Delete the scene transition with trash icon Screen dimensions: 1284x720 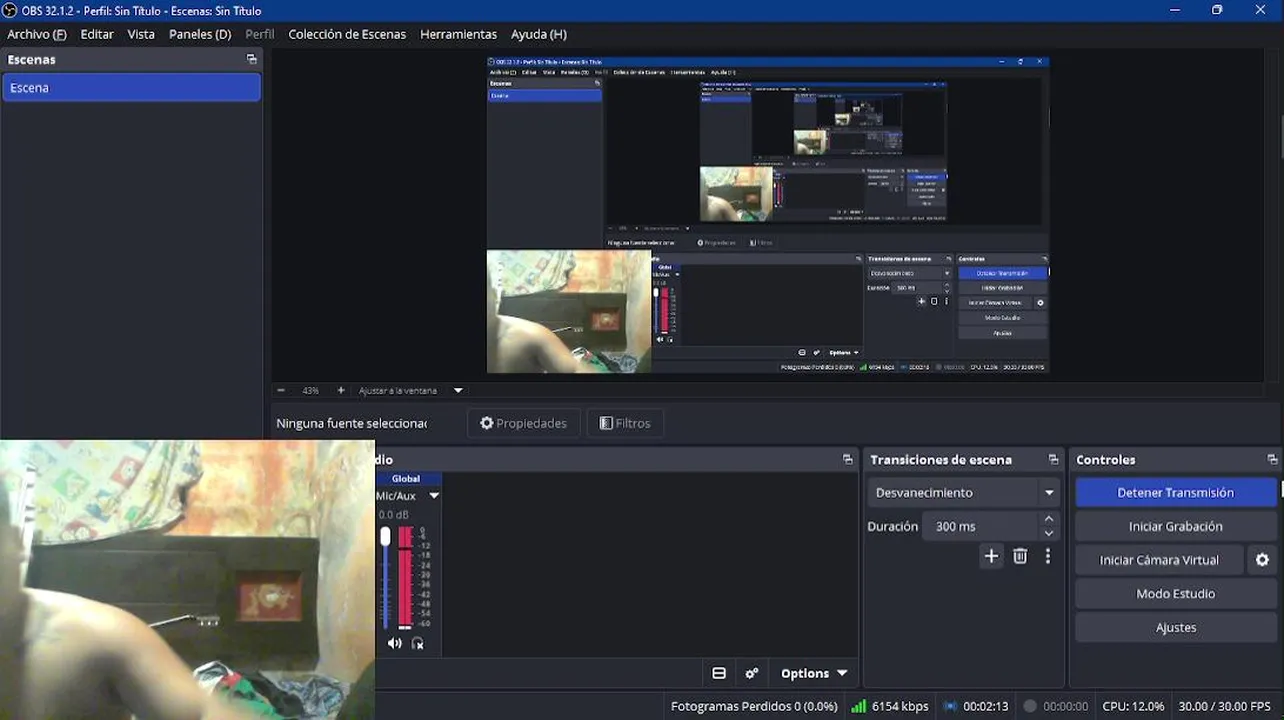point(1020,556)
